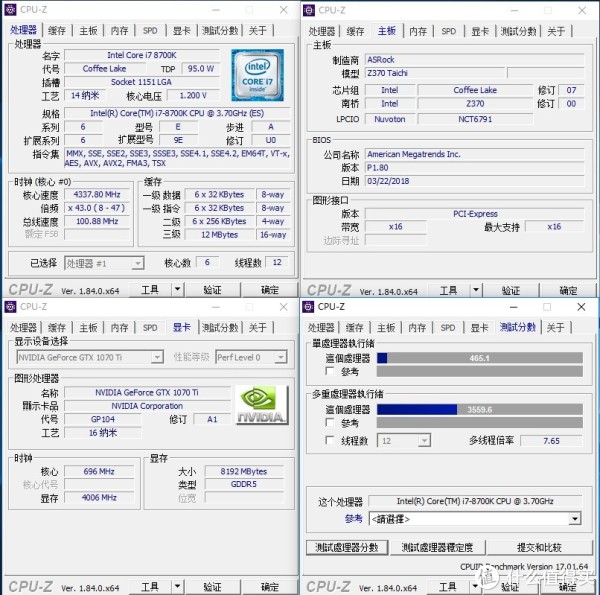This screenshot has height=595, width=600.
Task: Click single-thread score bar 465.1
Action: tap(480, 358)
